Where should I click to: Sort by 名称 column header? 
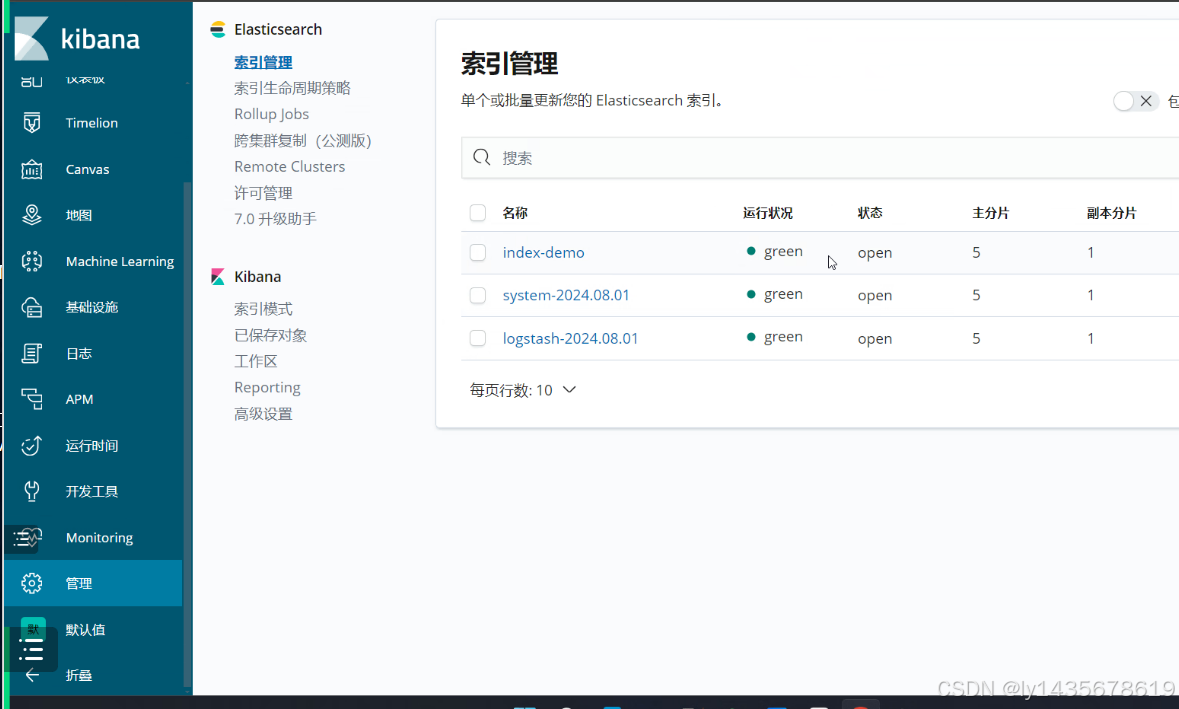tap(515, 213)
